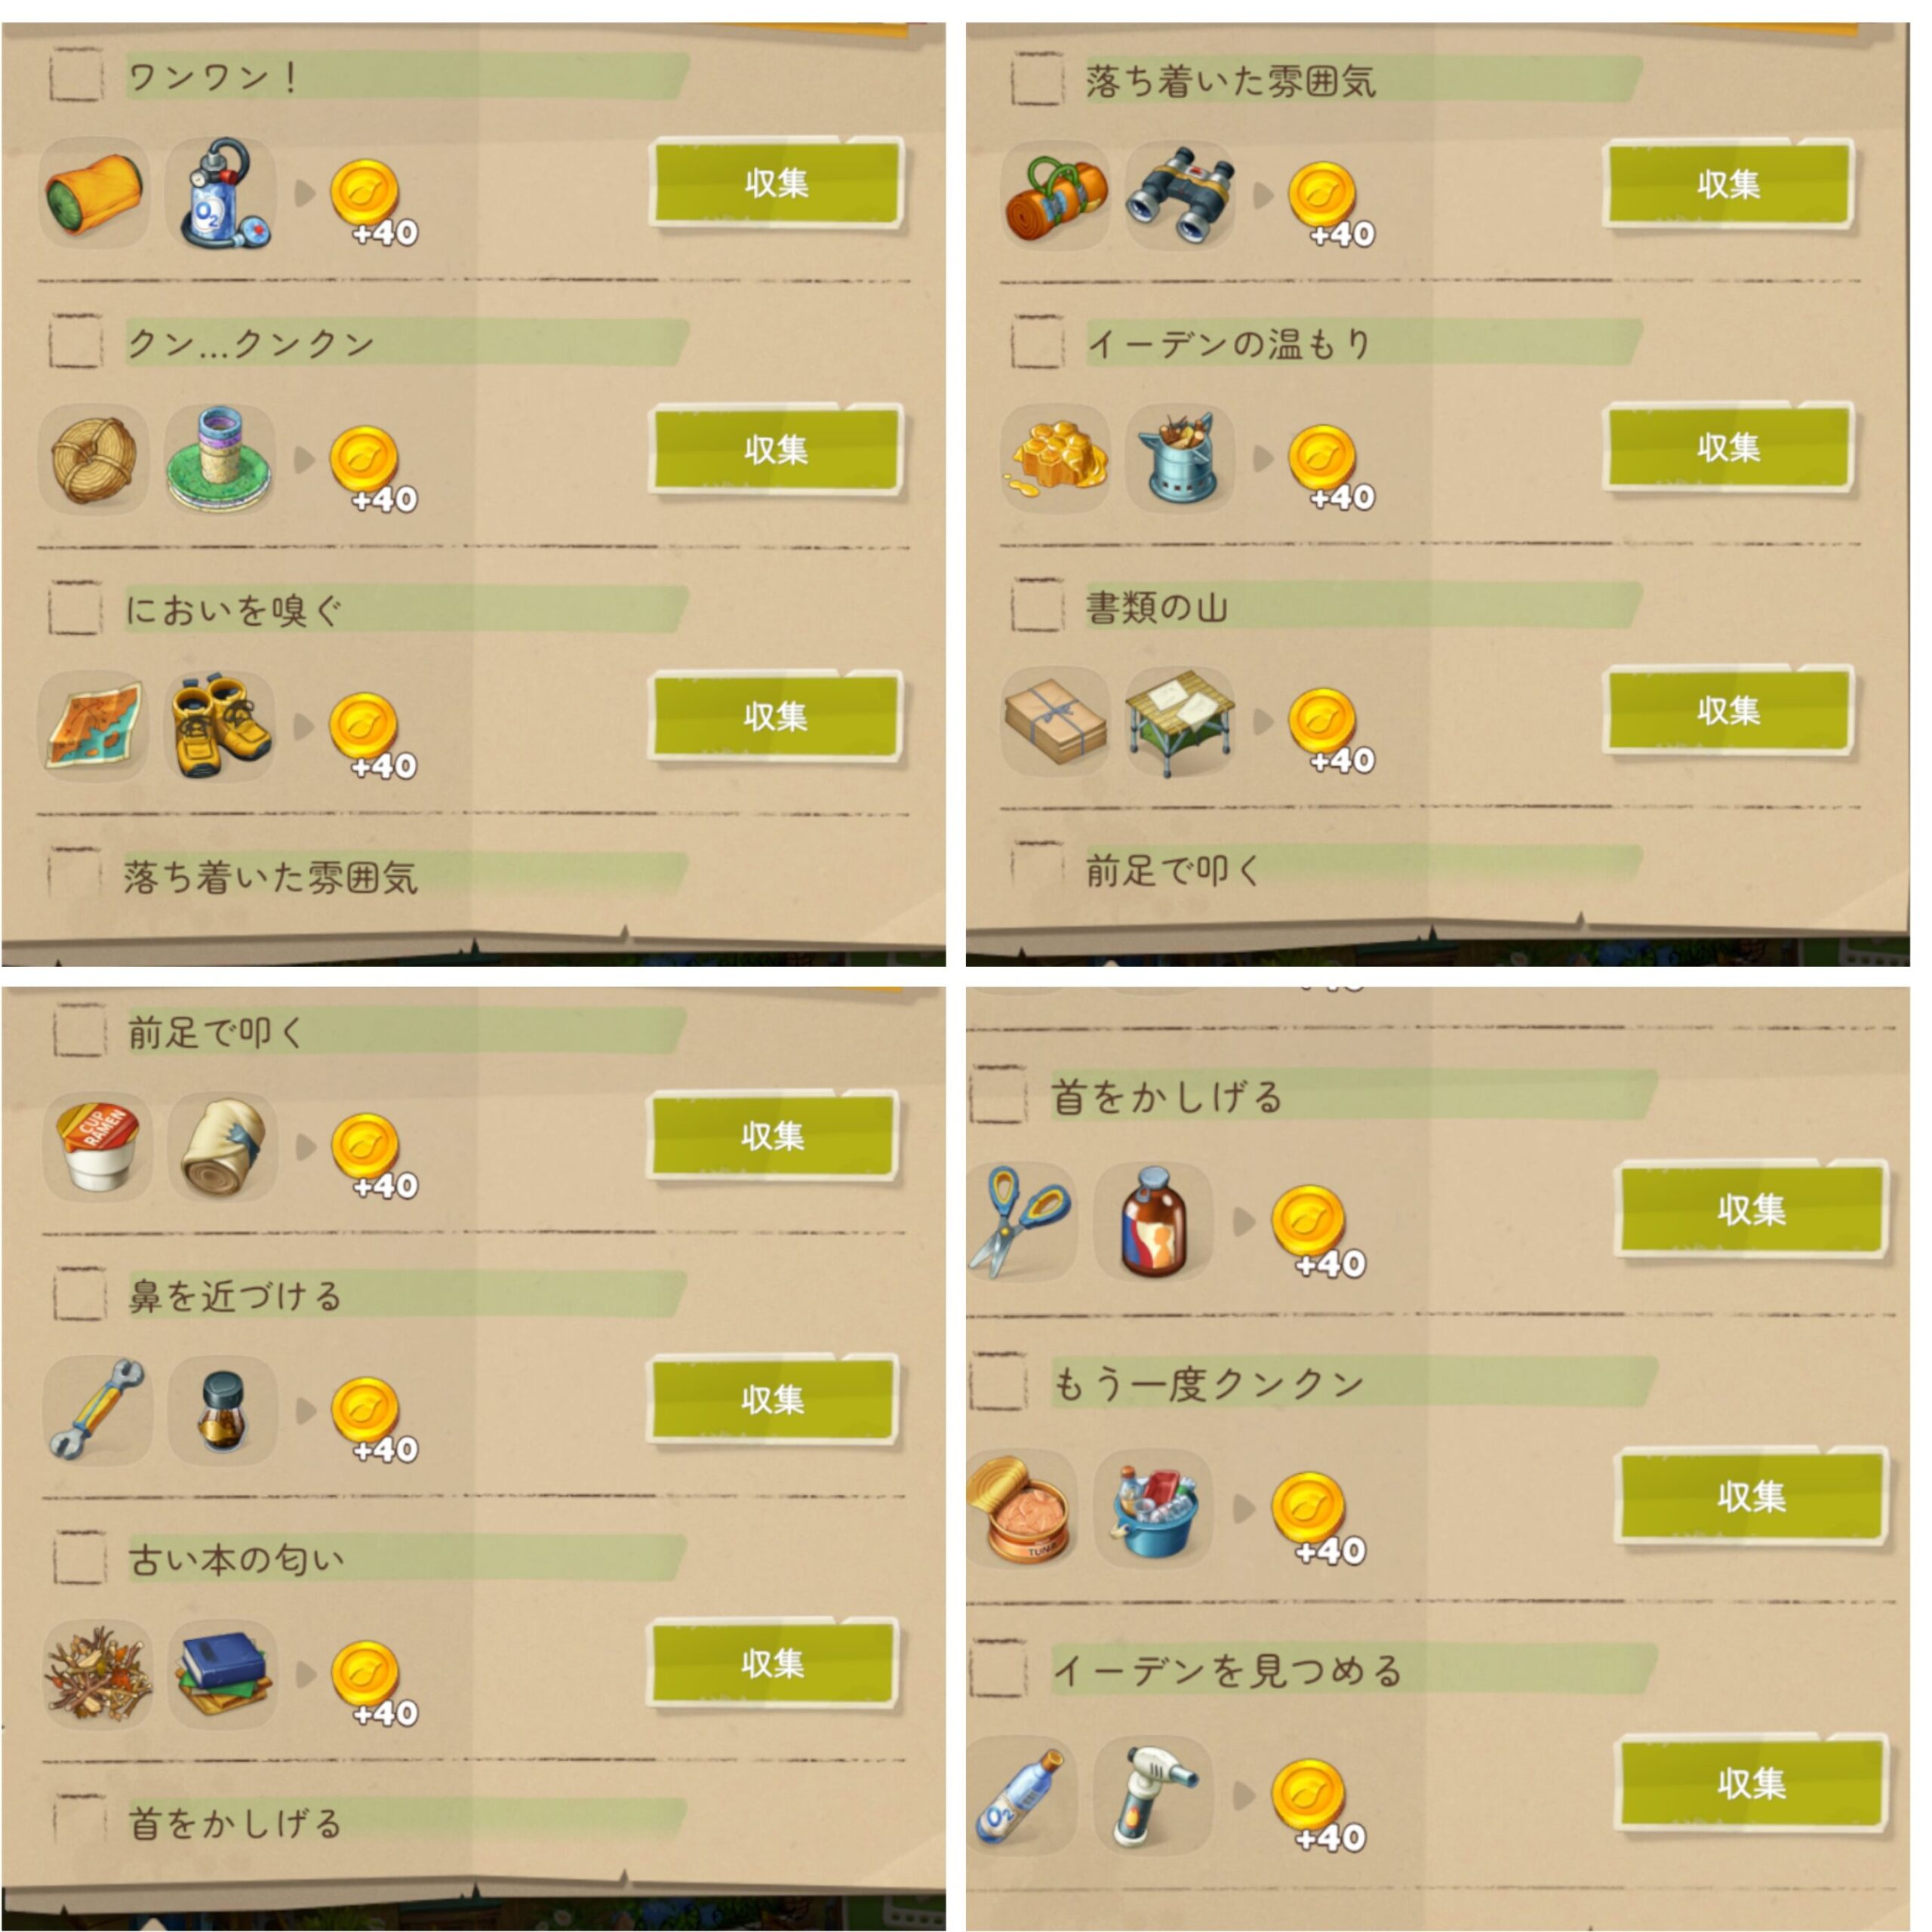This screenshot has width=1932, height=1932.
Task: Select the gas torch burner icon
Action: pos(1153,1795)
